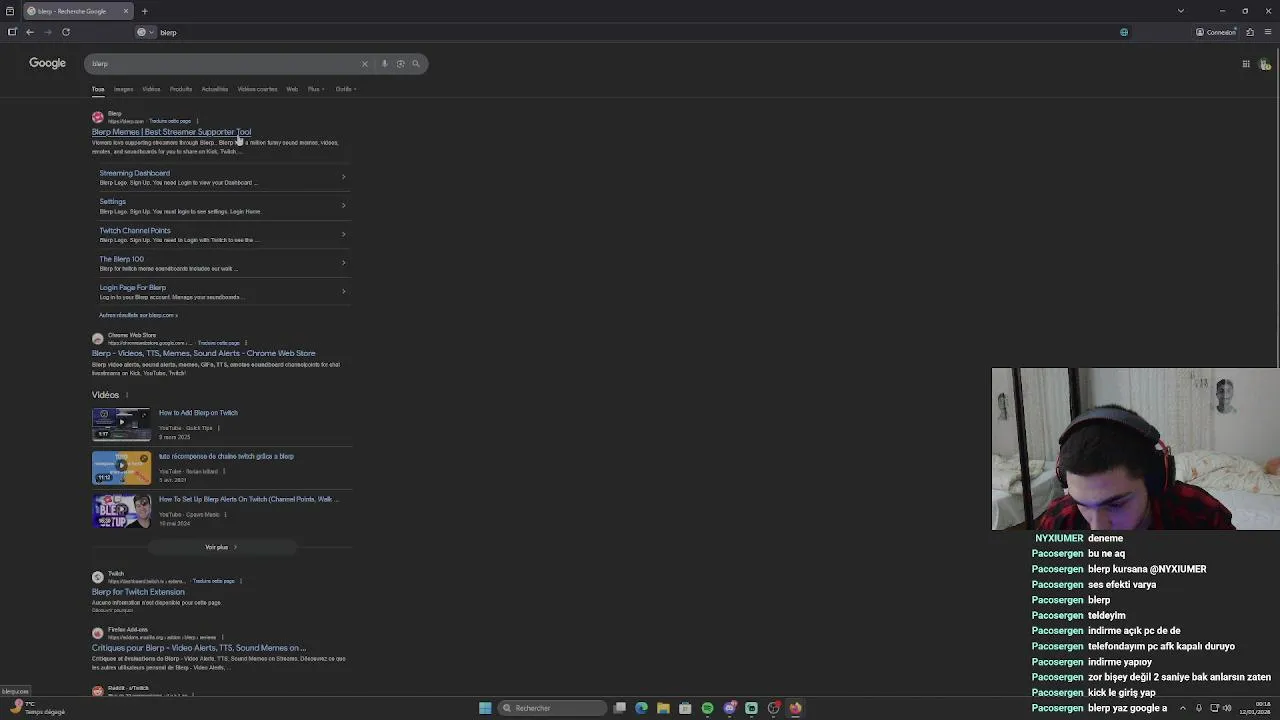Viewport: 1280px width, 720px height.
Task: Switch to Produits search tab
Action: tap(181, 89)
